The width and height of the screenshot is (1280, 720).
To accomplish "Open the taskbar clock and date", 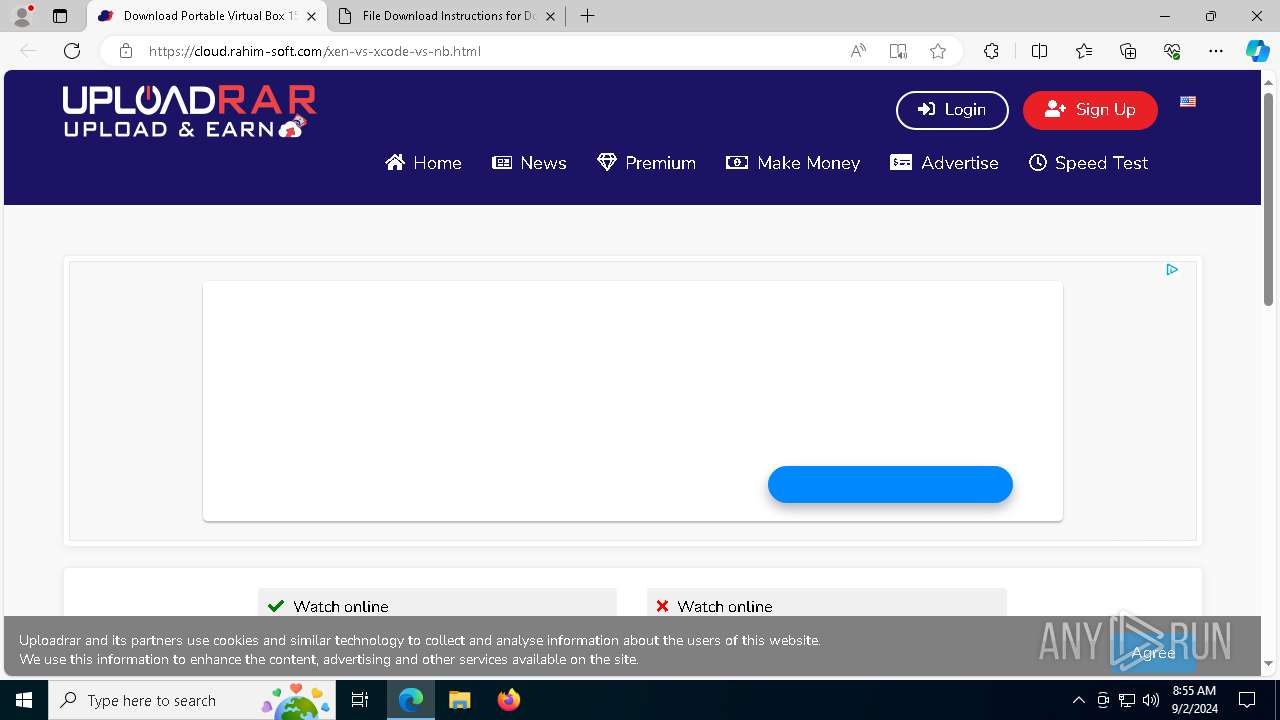I will point(1194,700).
